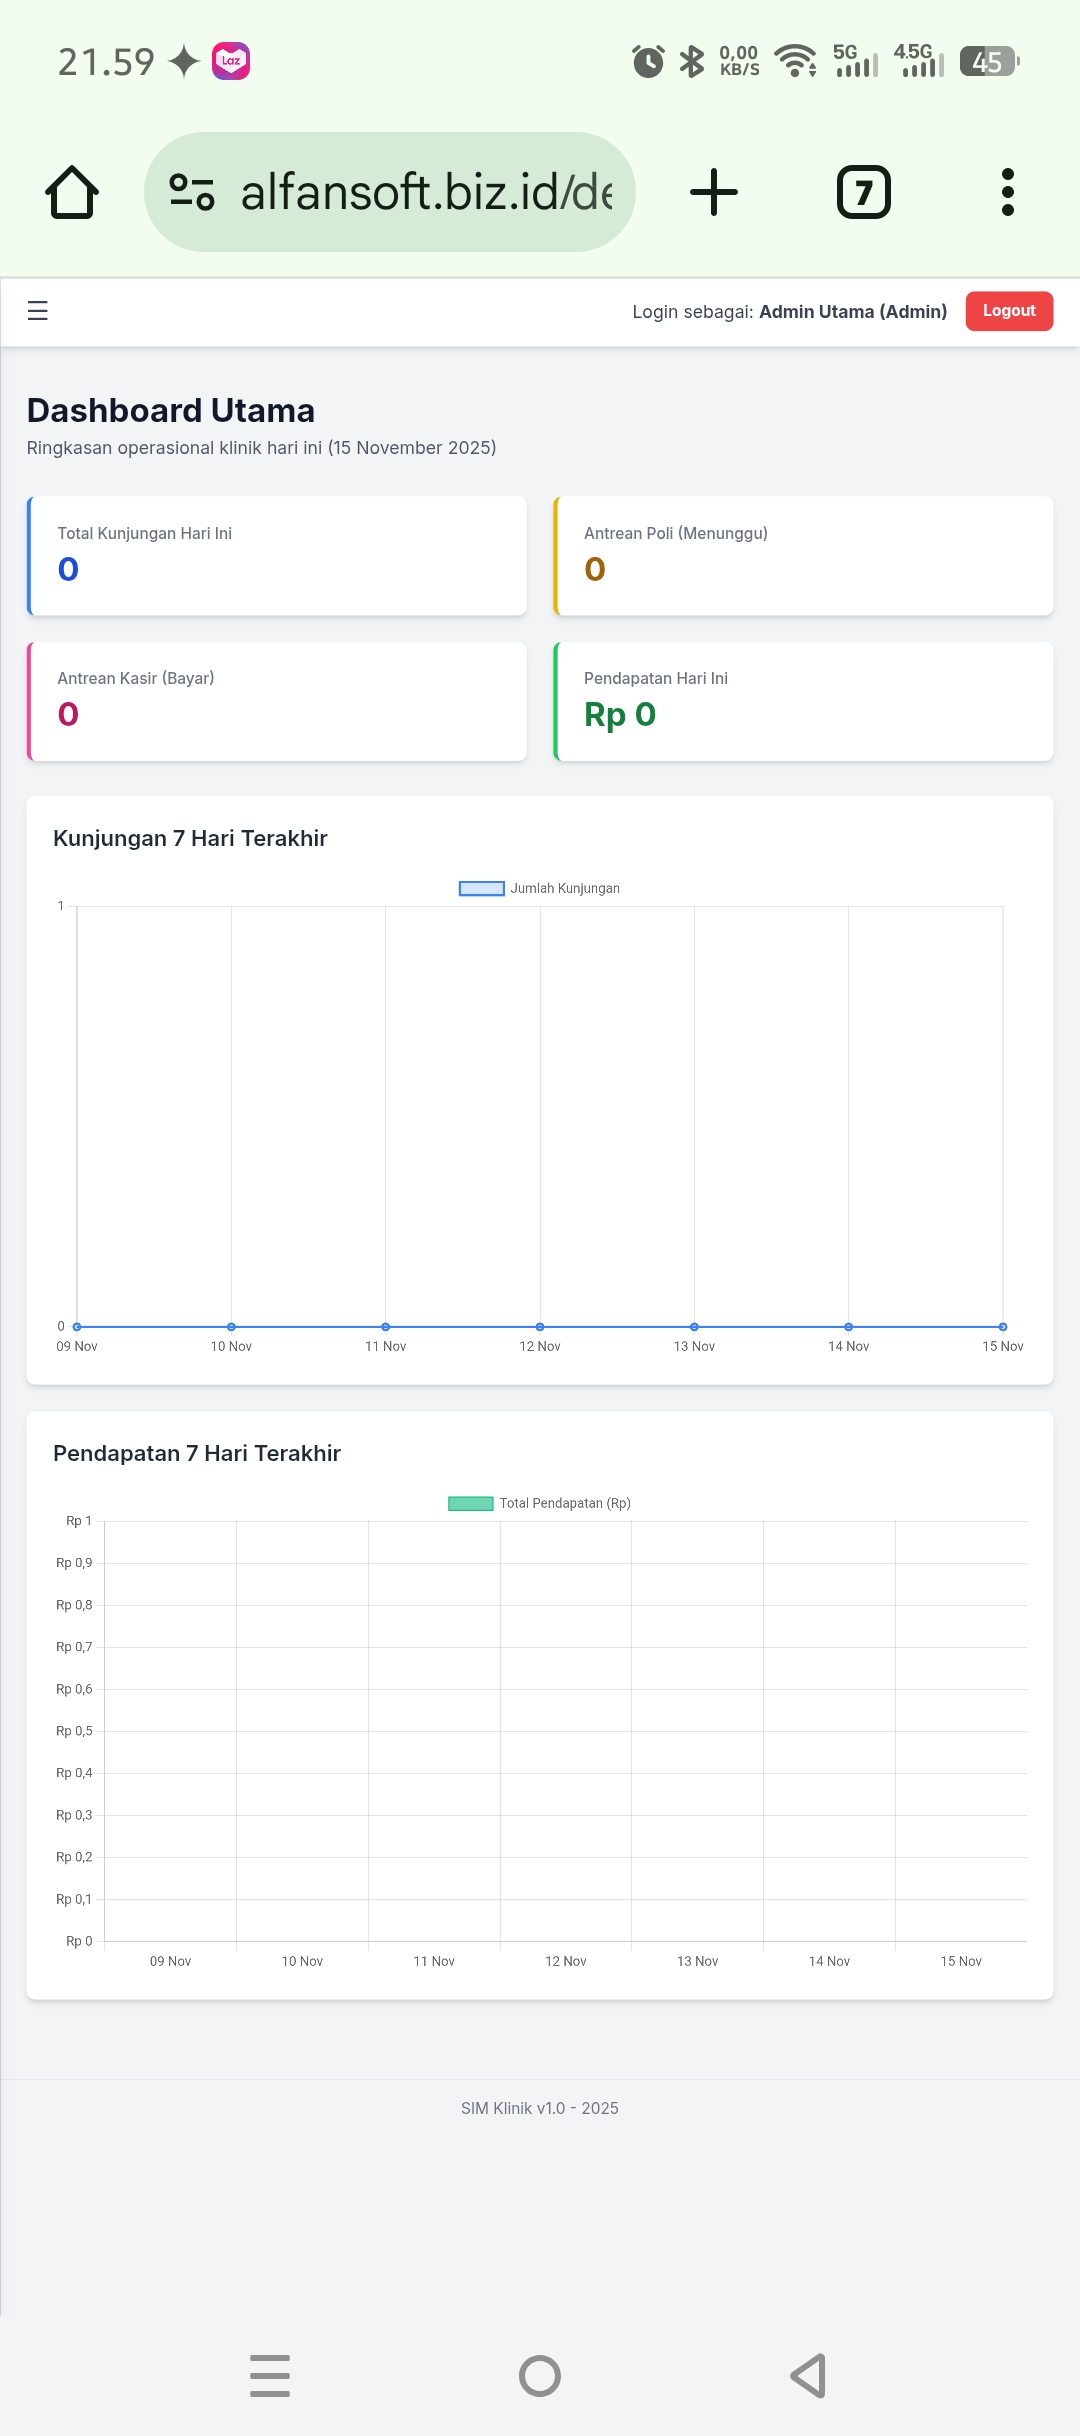Open Total Kunjungan Hari Ini card
This screenshot has height=2436, width=1080.
pyautogui.click(x=277, y=556)
